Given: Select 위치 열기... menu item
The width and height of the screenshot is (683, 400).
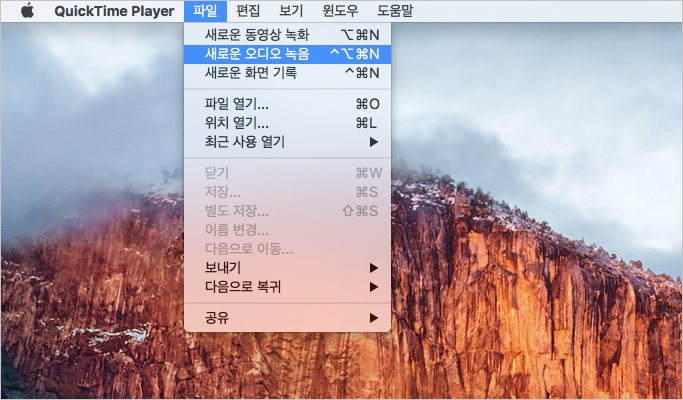Looking at the screenshot, I should (x=287, y=123).
